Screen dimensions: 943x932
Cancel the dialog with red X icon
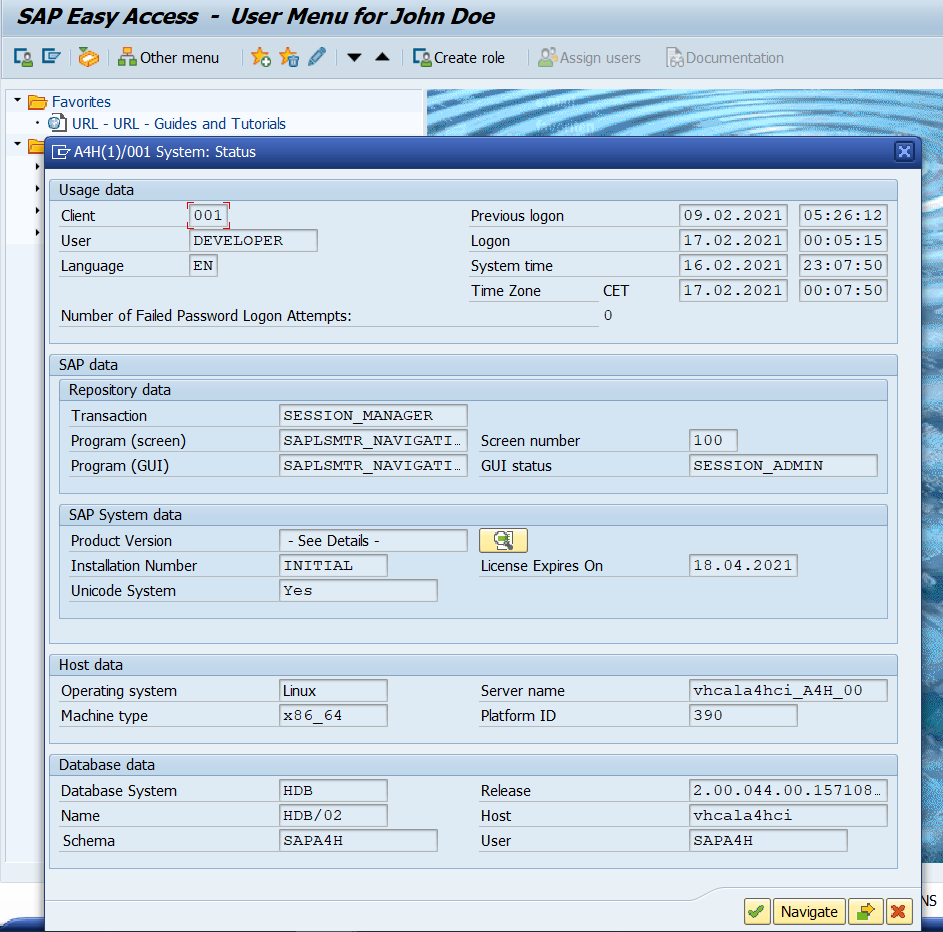(x=900, y=911)
